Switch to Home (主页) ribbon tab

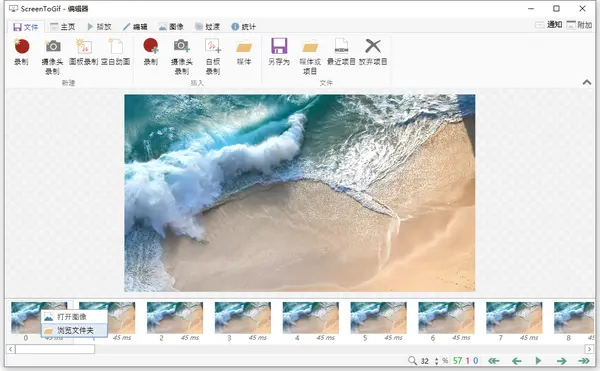pos(63,27)
